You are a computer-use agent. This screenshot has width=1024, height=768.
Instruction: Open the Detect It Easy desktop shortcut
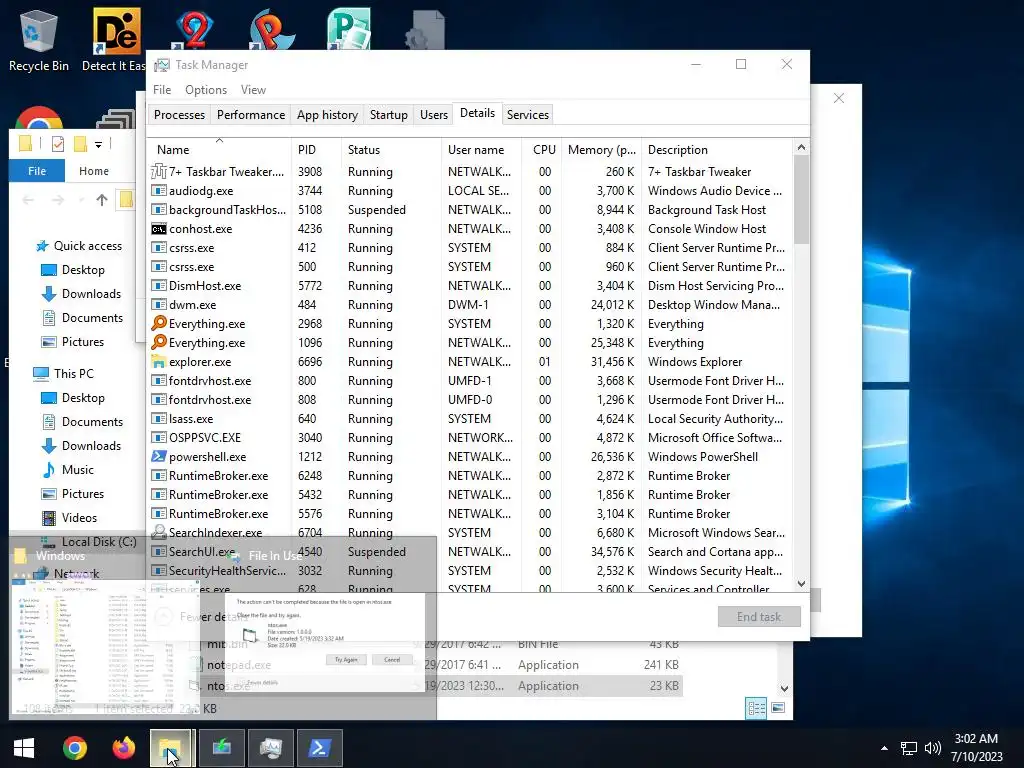pos(114,40)
